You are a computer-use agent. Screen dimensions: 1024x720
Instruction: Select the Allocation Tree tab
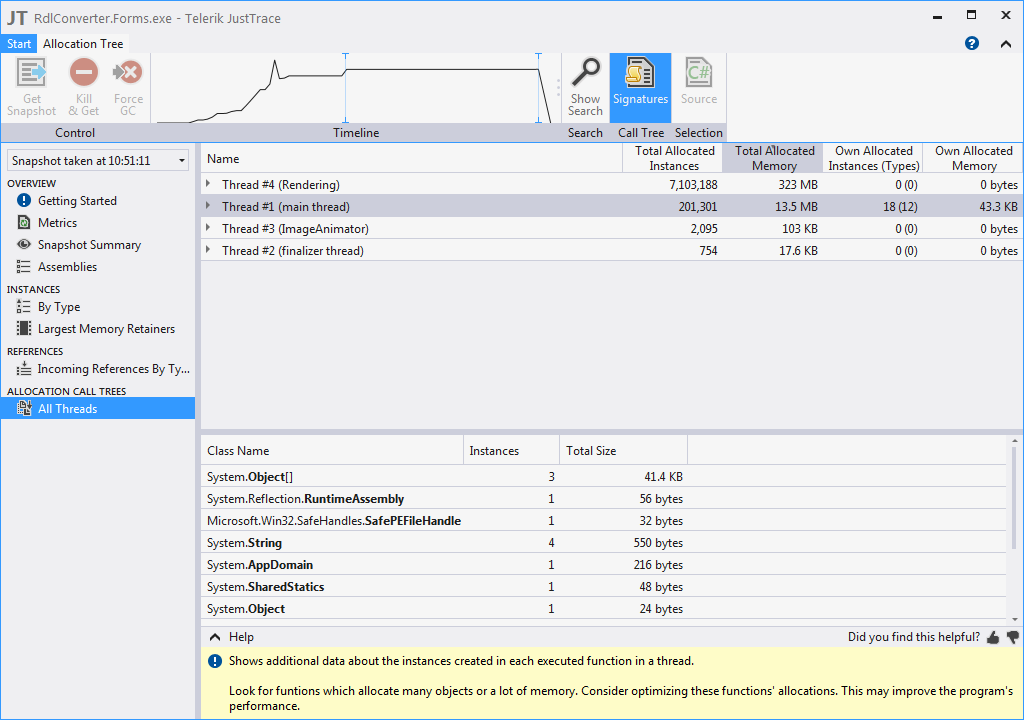coord(83,44)
